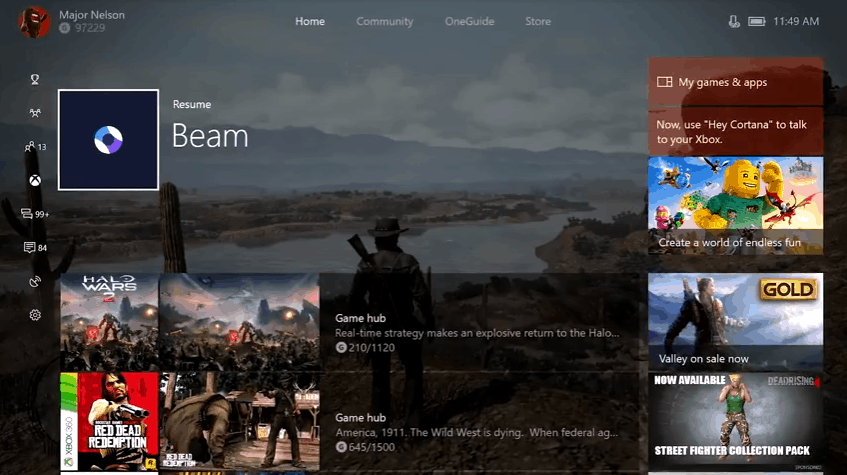Viewport: 847px width, 475px height.
Task: Open the Red Dead Redemption Game hub
Action: 479,422
